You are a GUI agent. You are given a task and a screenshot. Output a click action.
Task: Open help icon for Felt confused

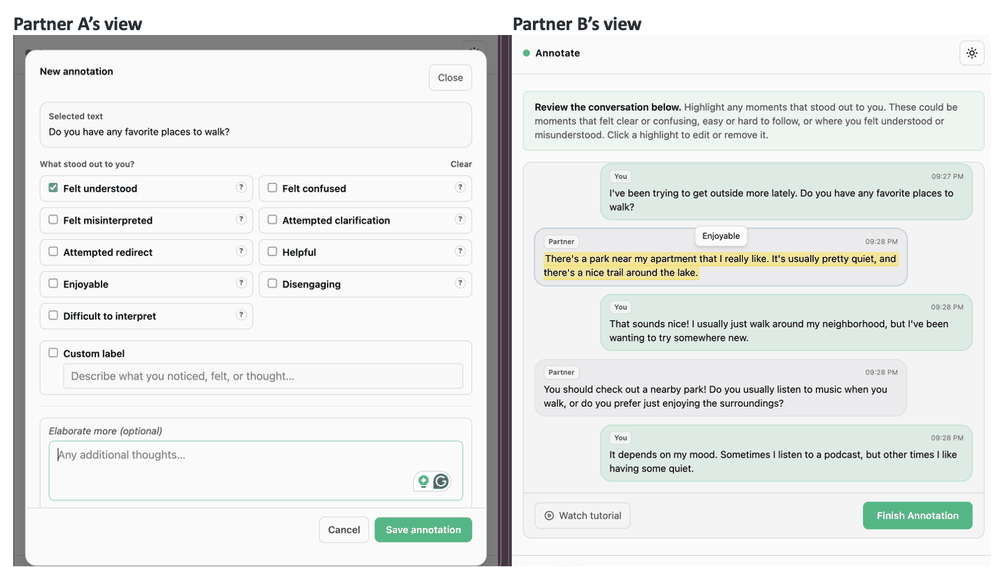tap(460, 187)
